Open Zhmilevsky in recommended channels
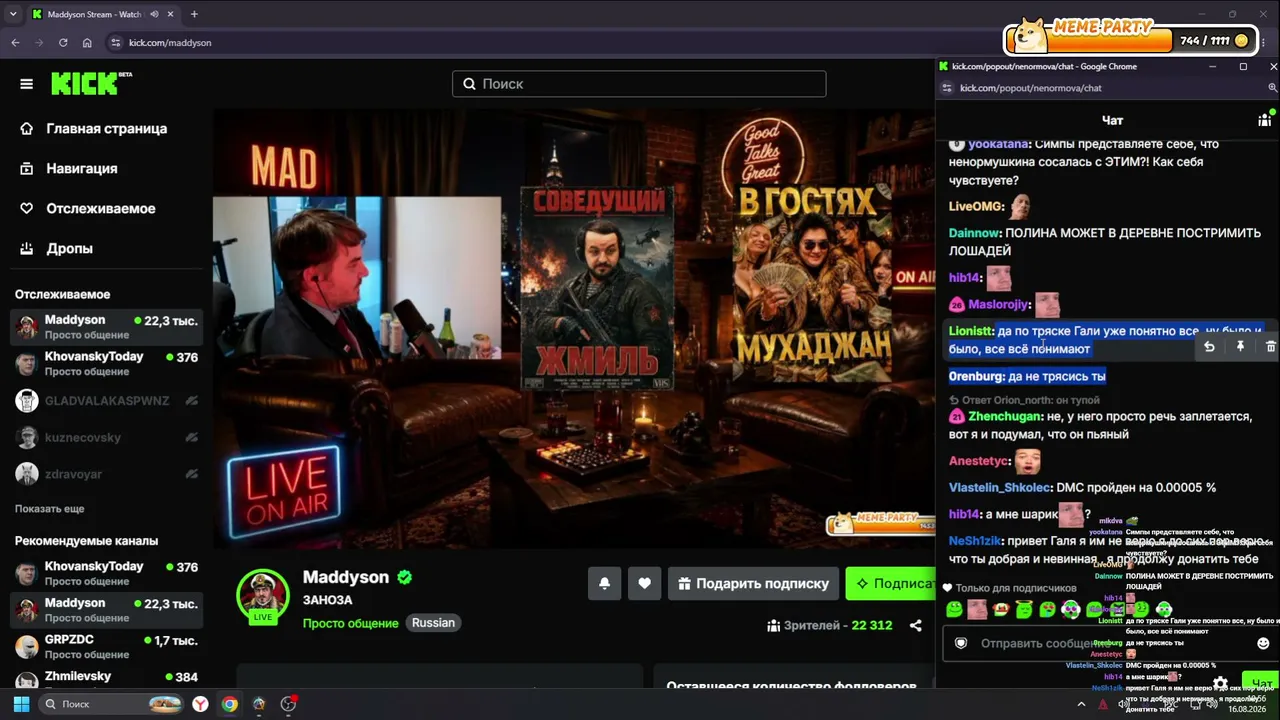 [x=106, y=680]
